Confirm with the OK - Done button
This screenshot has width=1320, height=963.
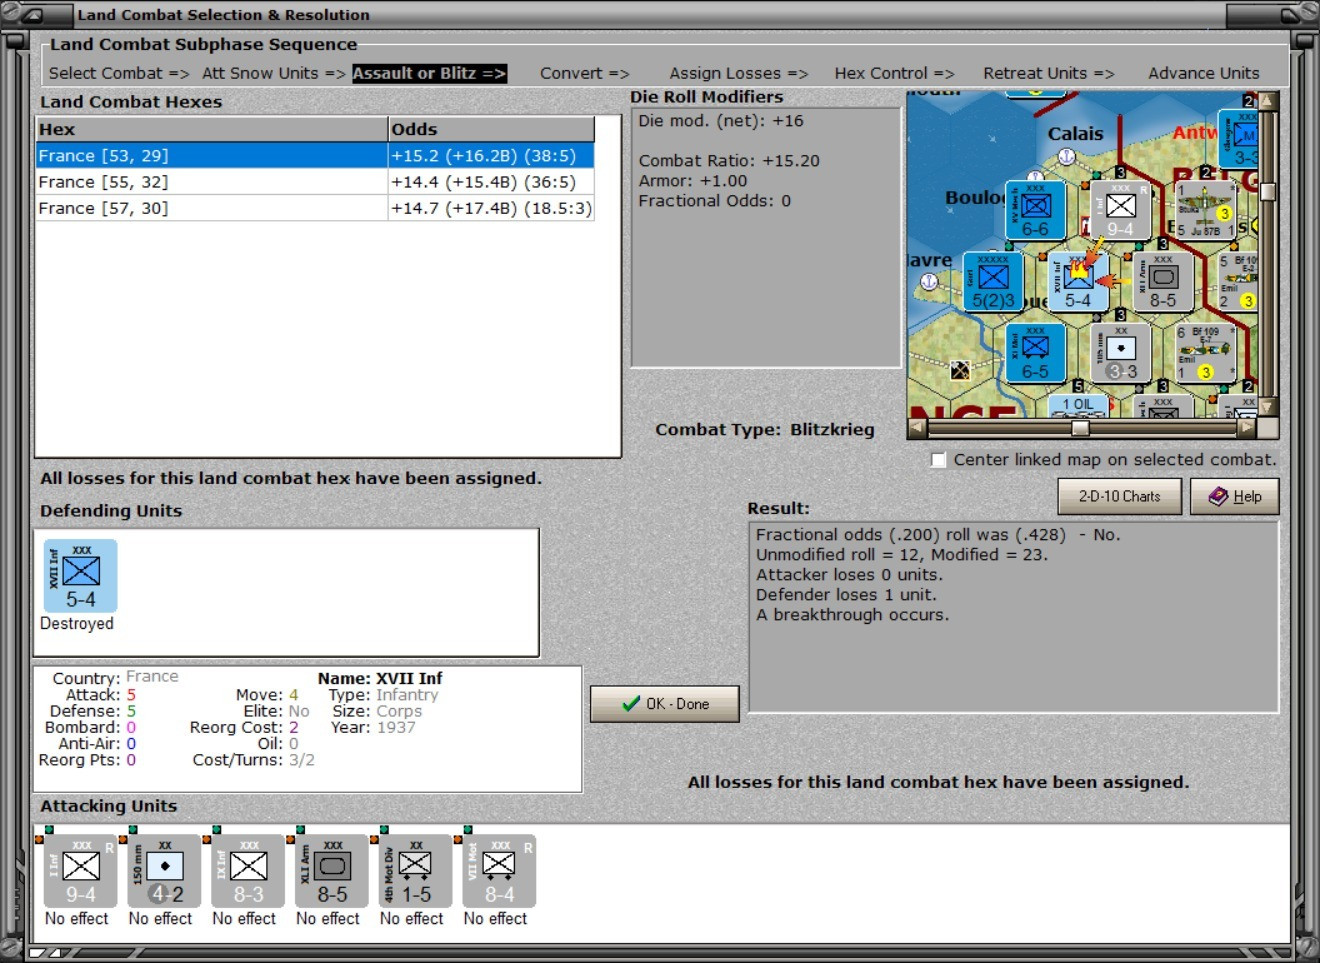tap(665, 704)
